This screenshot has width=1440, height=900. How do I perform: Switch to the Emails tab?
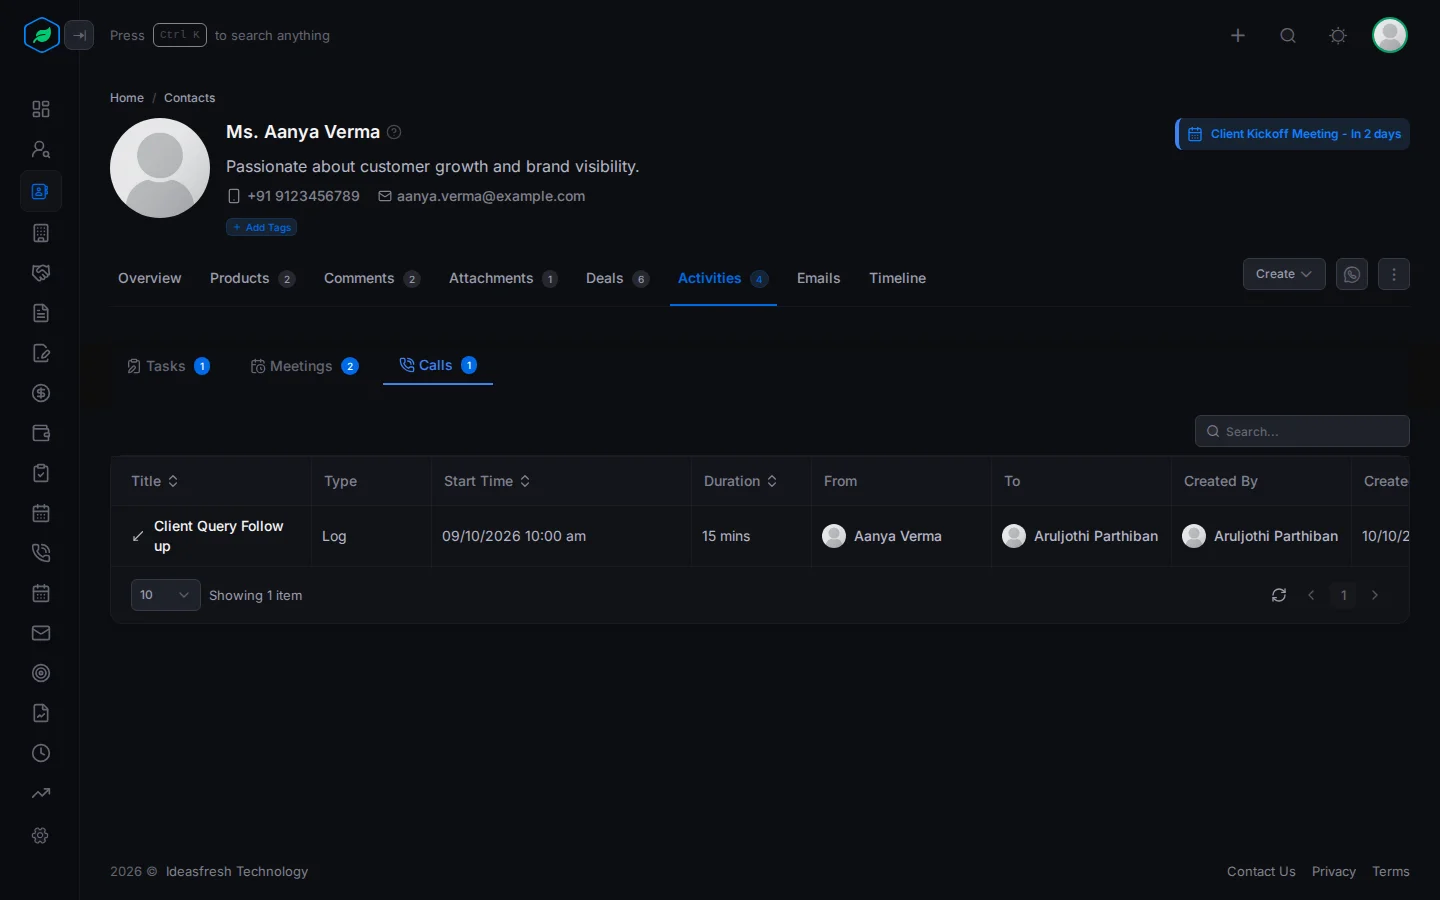818,278
